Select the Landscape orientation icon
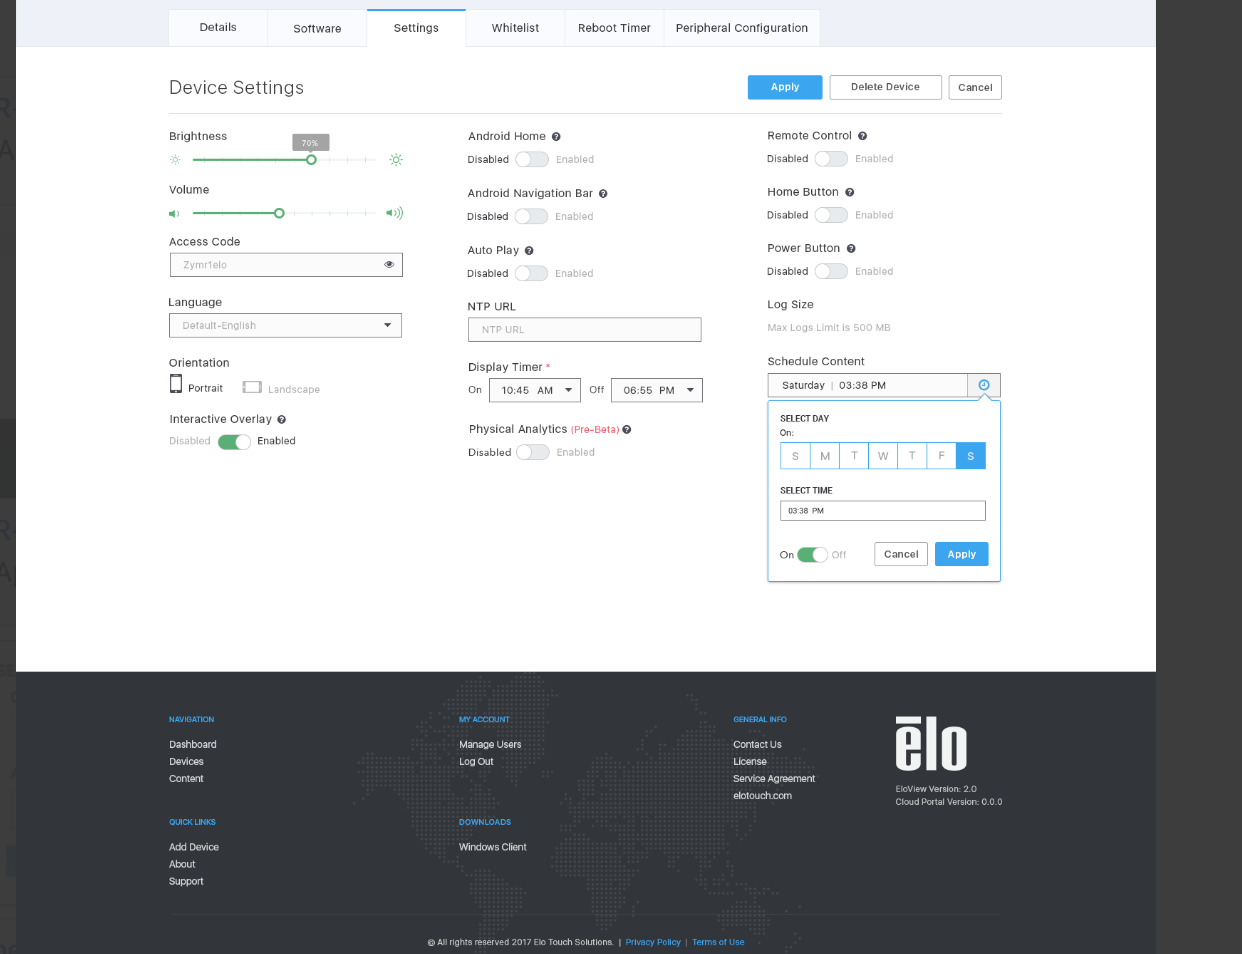This screenshot has height=954, width=1242. (x=252, y=387)
